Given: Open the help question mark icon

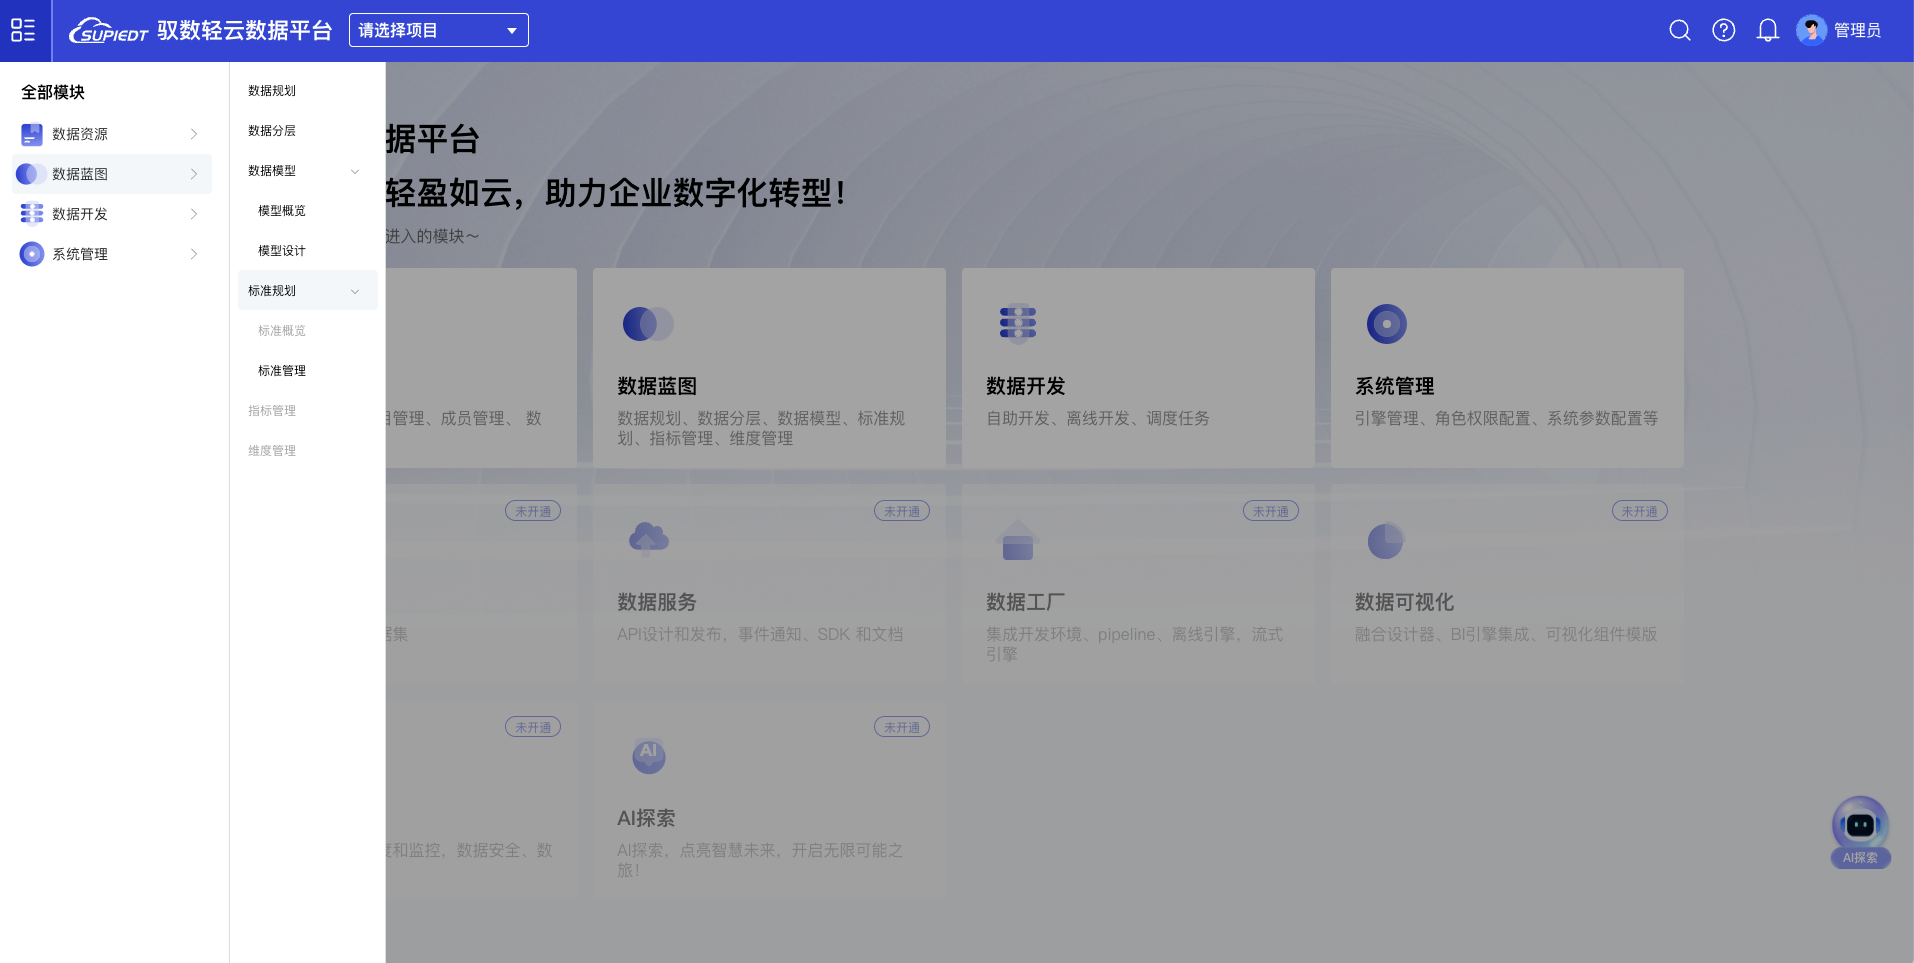Looking at the screenshot, I should [1724, 31].
